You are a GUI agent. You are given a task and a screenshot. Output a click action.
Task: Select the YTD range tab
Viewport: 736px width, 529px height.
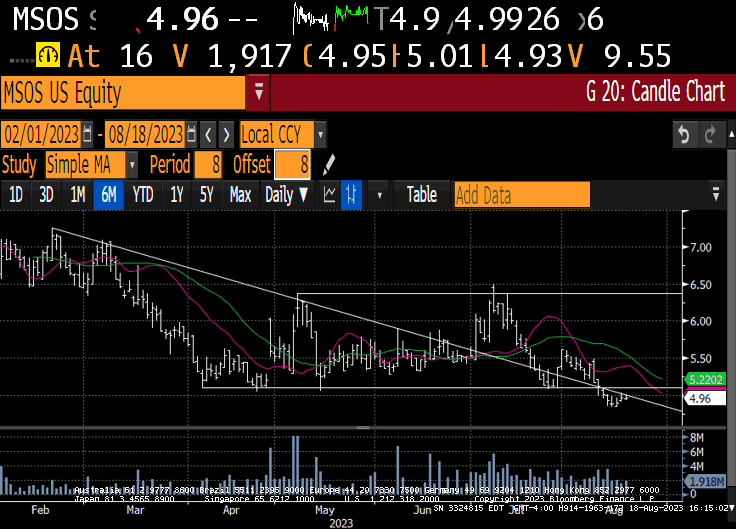(x=143, y=194)
